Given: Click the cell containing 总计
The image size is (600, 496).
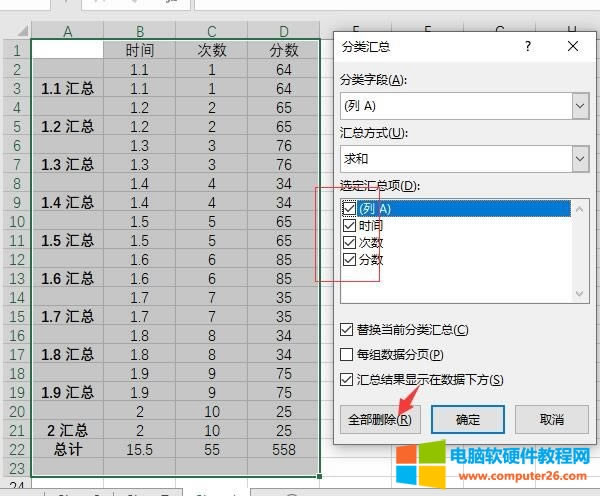Looking at the screenshot, I should (x=67, y=449).
